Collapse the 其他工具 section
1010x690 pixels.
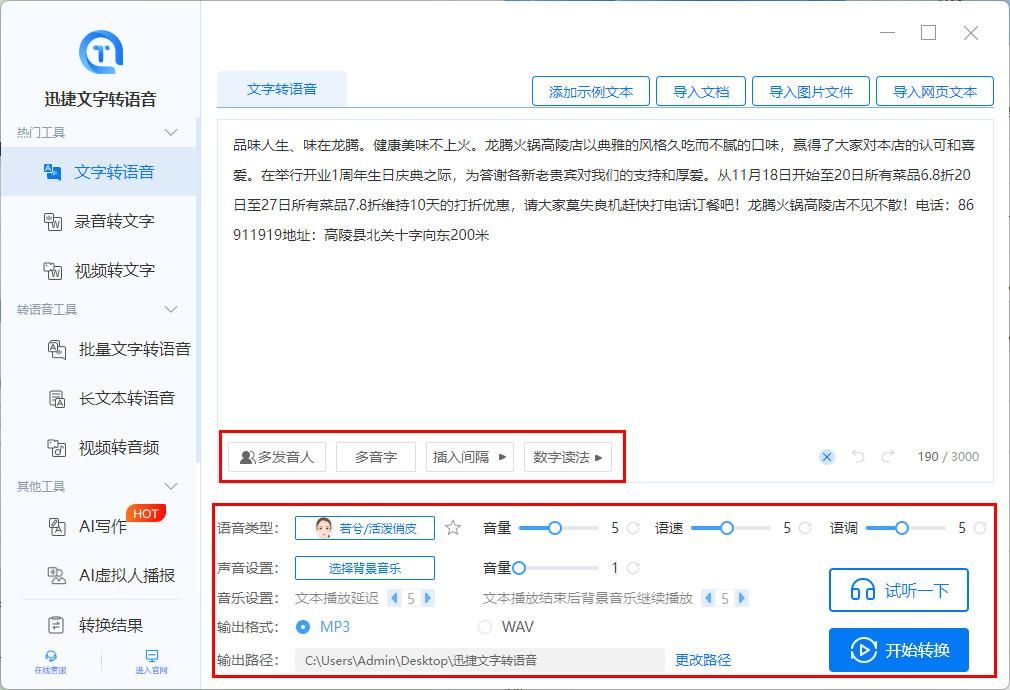pos(171,486)
